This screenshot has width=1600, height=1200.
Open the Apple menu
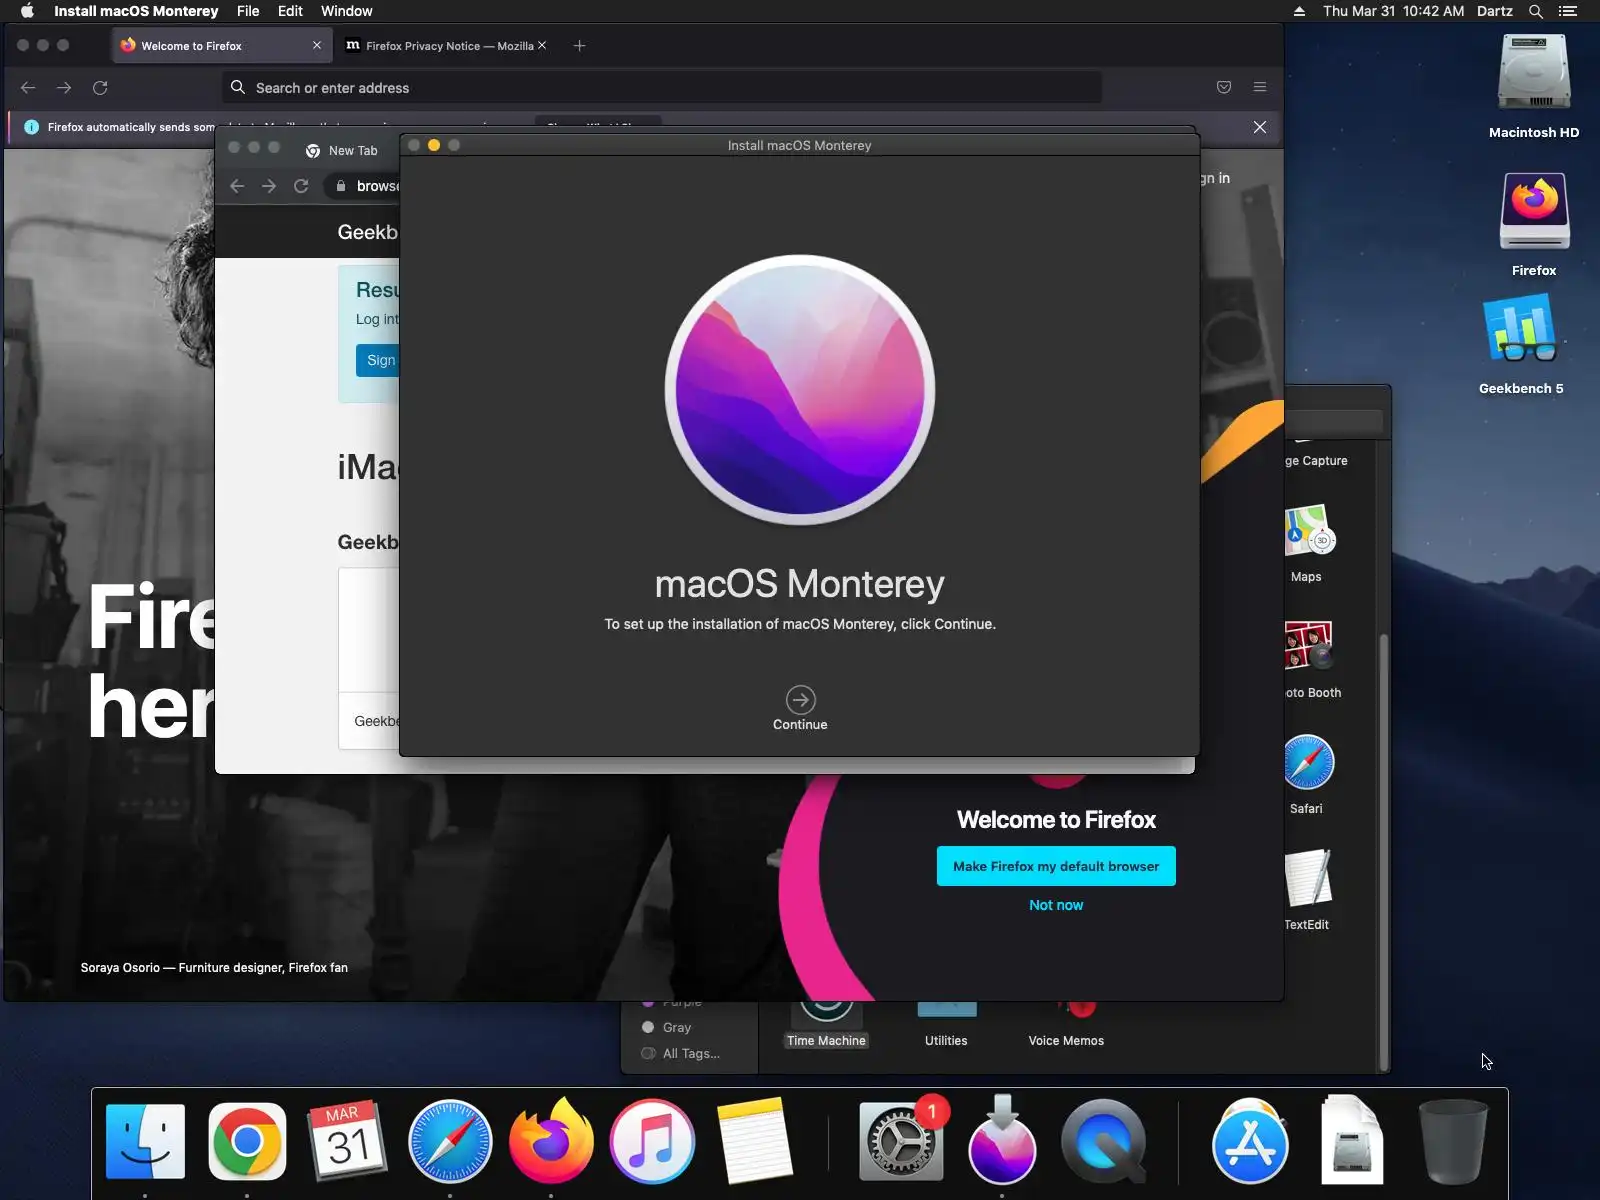(x=27, y=11)
